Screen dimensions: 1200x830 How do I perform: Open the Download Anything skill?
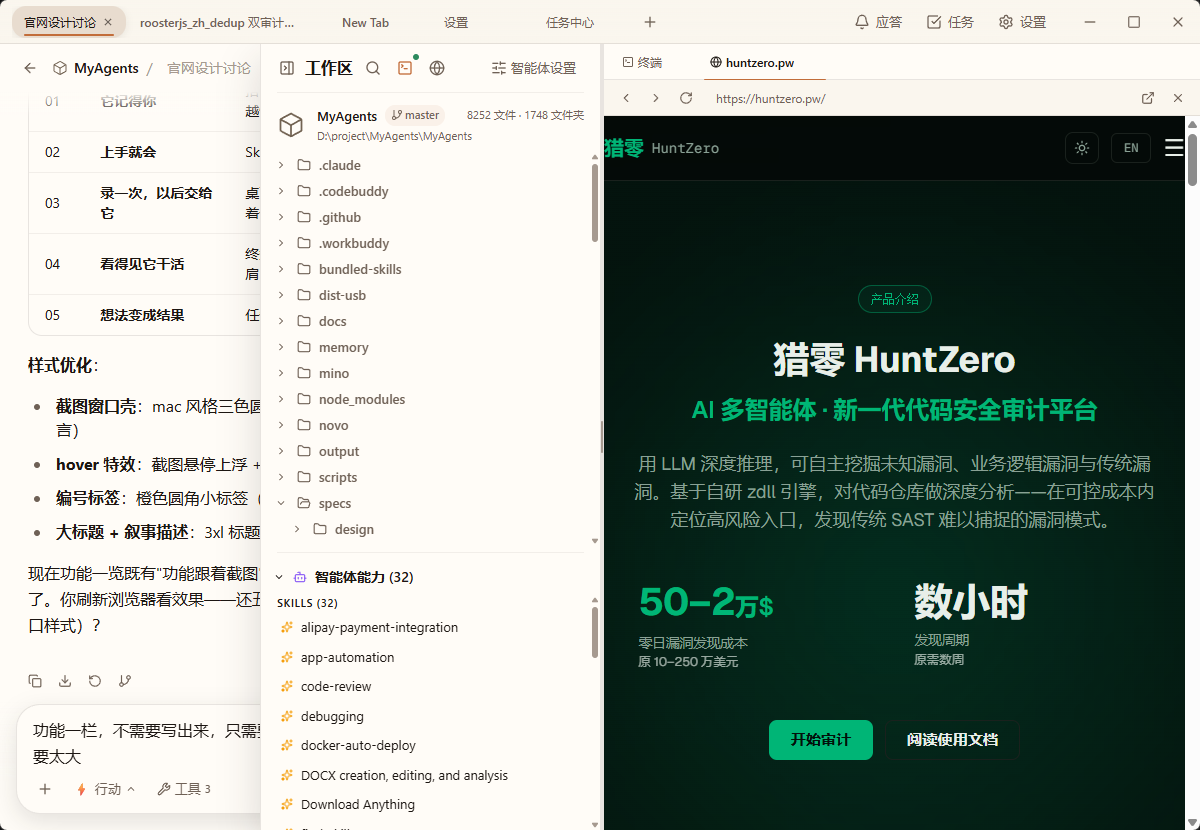[357, 804]
